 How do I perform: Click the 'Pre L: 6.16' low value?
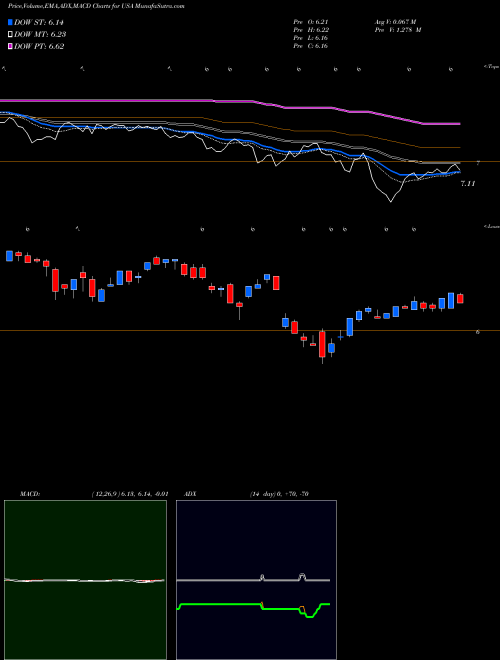(311, 38)
